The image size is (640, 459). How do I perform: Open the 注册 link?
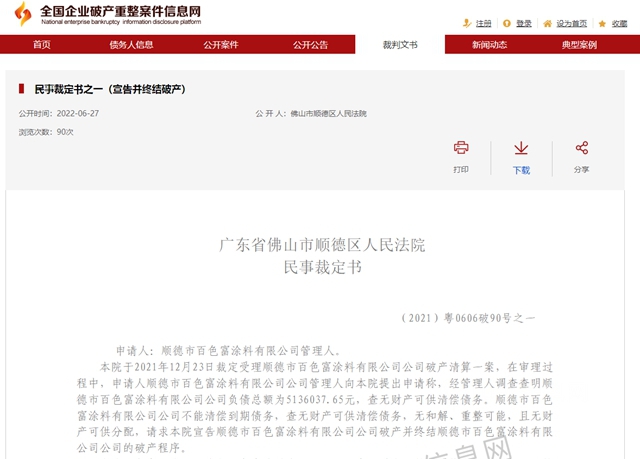(483, 24)
